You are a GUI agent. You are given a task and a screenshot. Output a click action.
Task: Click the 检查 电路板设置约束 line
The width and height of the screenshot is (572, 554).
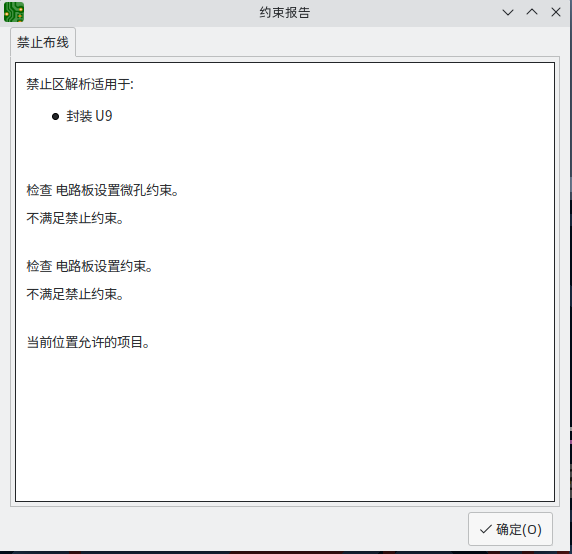(89, 266)
